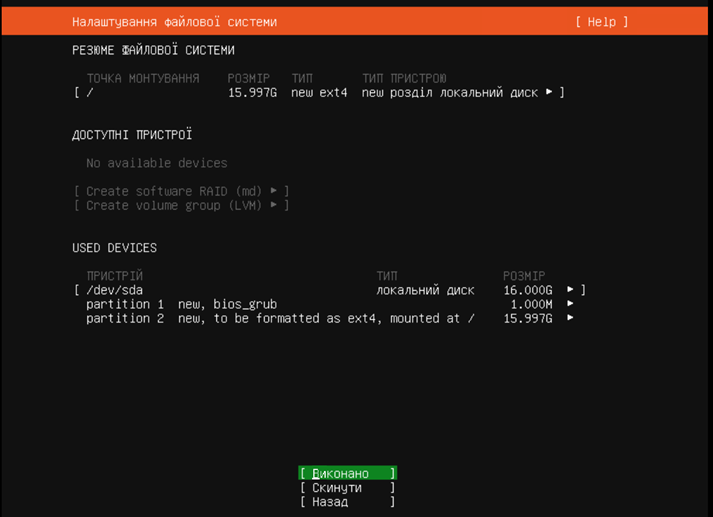Expand the /dev/sda disk options arrow

pos(571,290)
